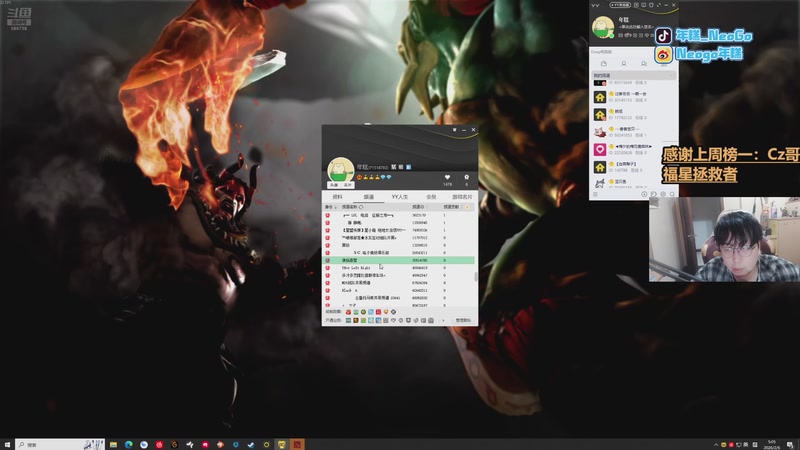Click the medal badge icon beside the heart
Viewport: 800px width, 450px height.
click(466, 178)
